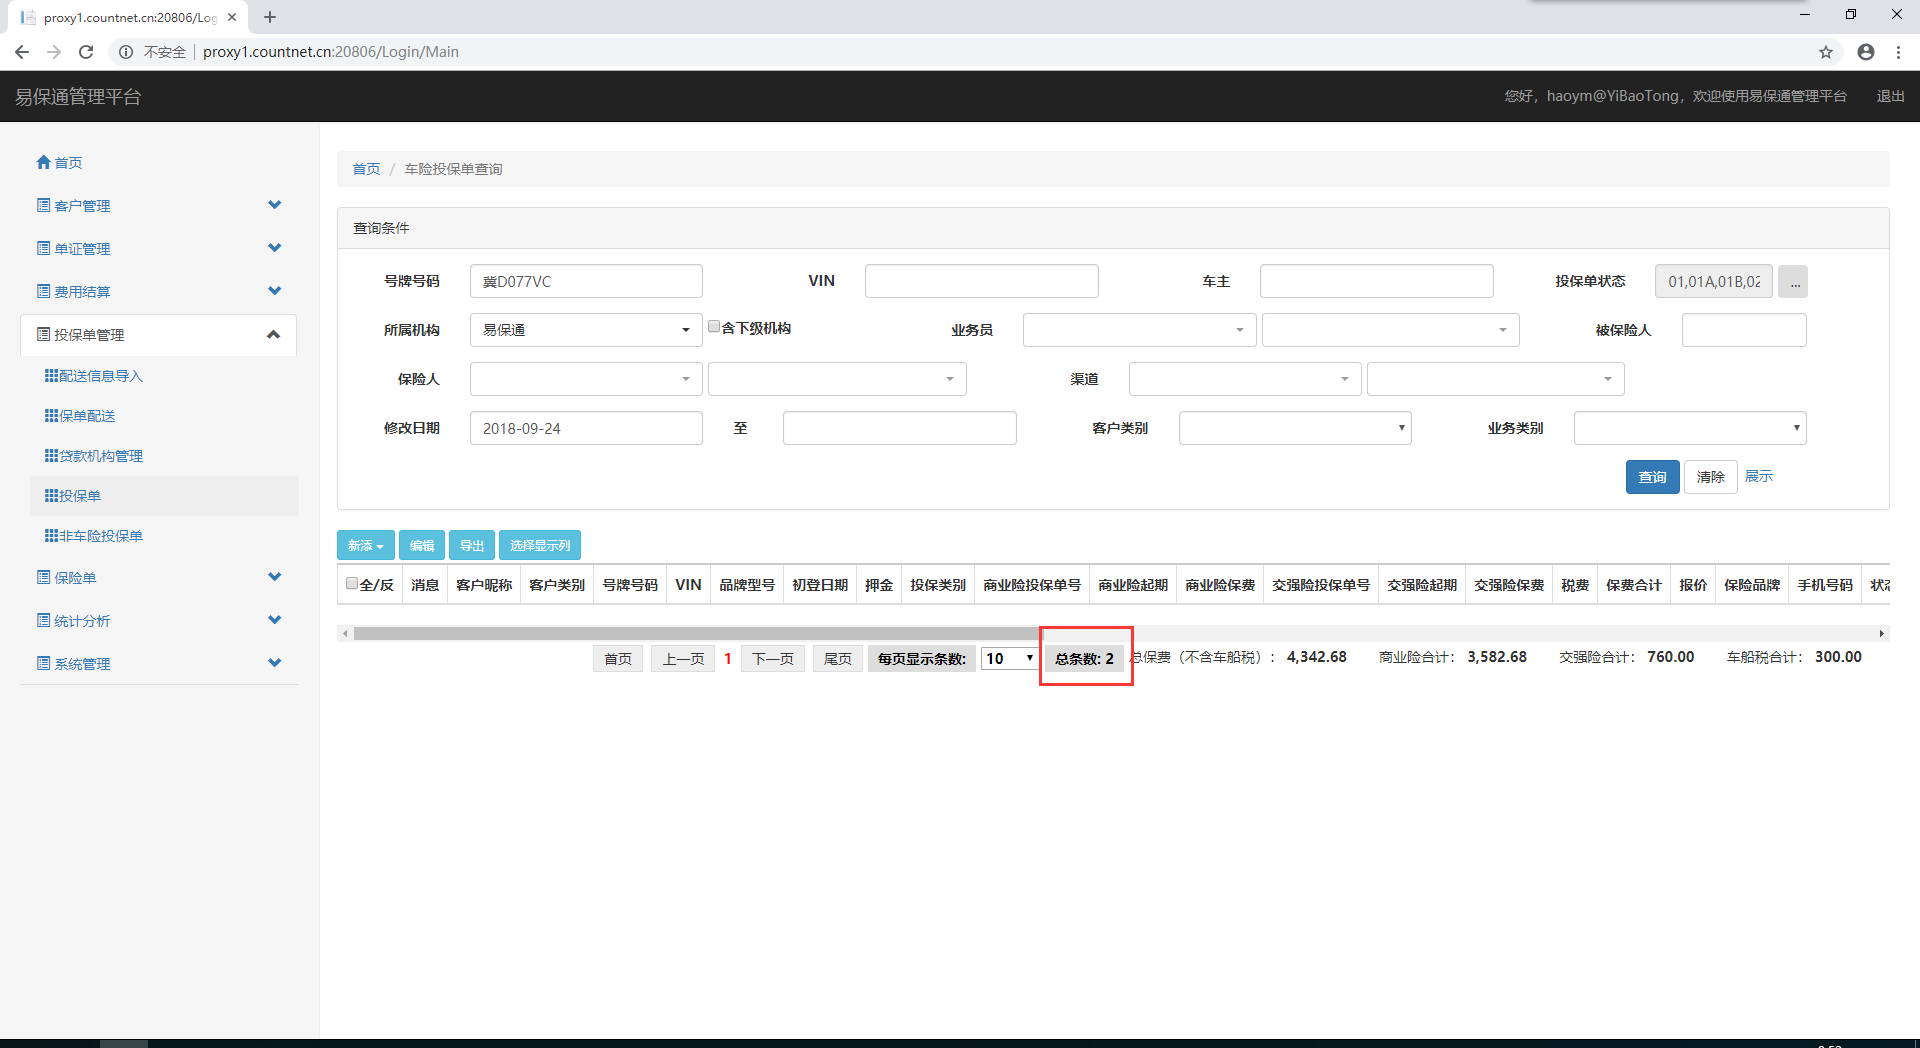This screenshot has height=1048, width=1920.
Task: Click the 投保单 grid icon
Action: [x=51, y=495]
